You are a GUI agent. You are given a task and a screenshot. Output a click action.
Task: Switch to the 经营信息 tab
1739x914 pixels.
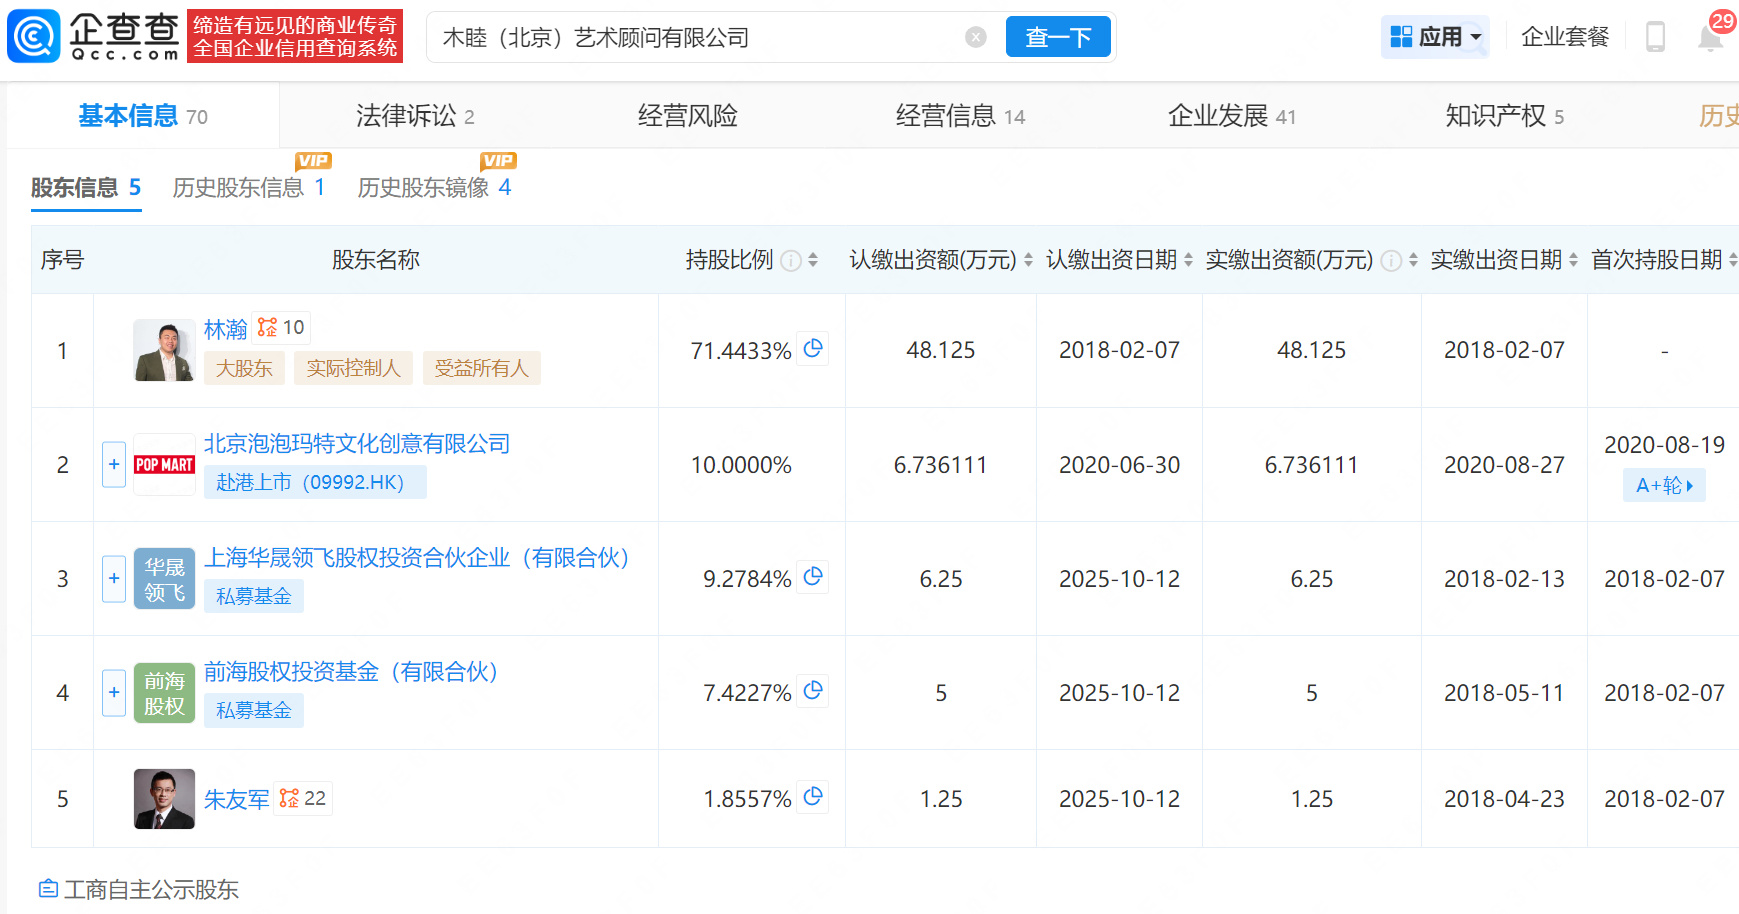pyautogui.click(x=960, y=116)
